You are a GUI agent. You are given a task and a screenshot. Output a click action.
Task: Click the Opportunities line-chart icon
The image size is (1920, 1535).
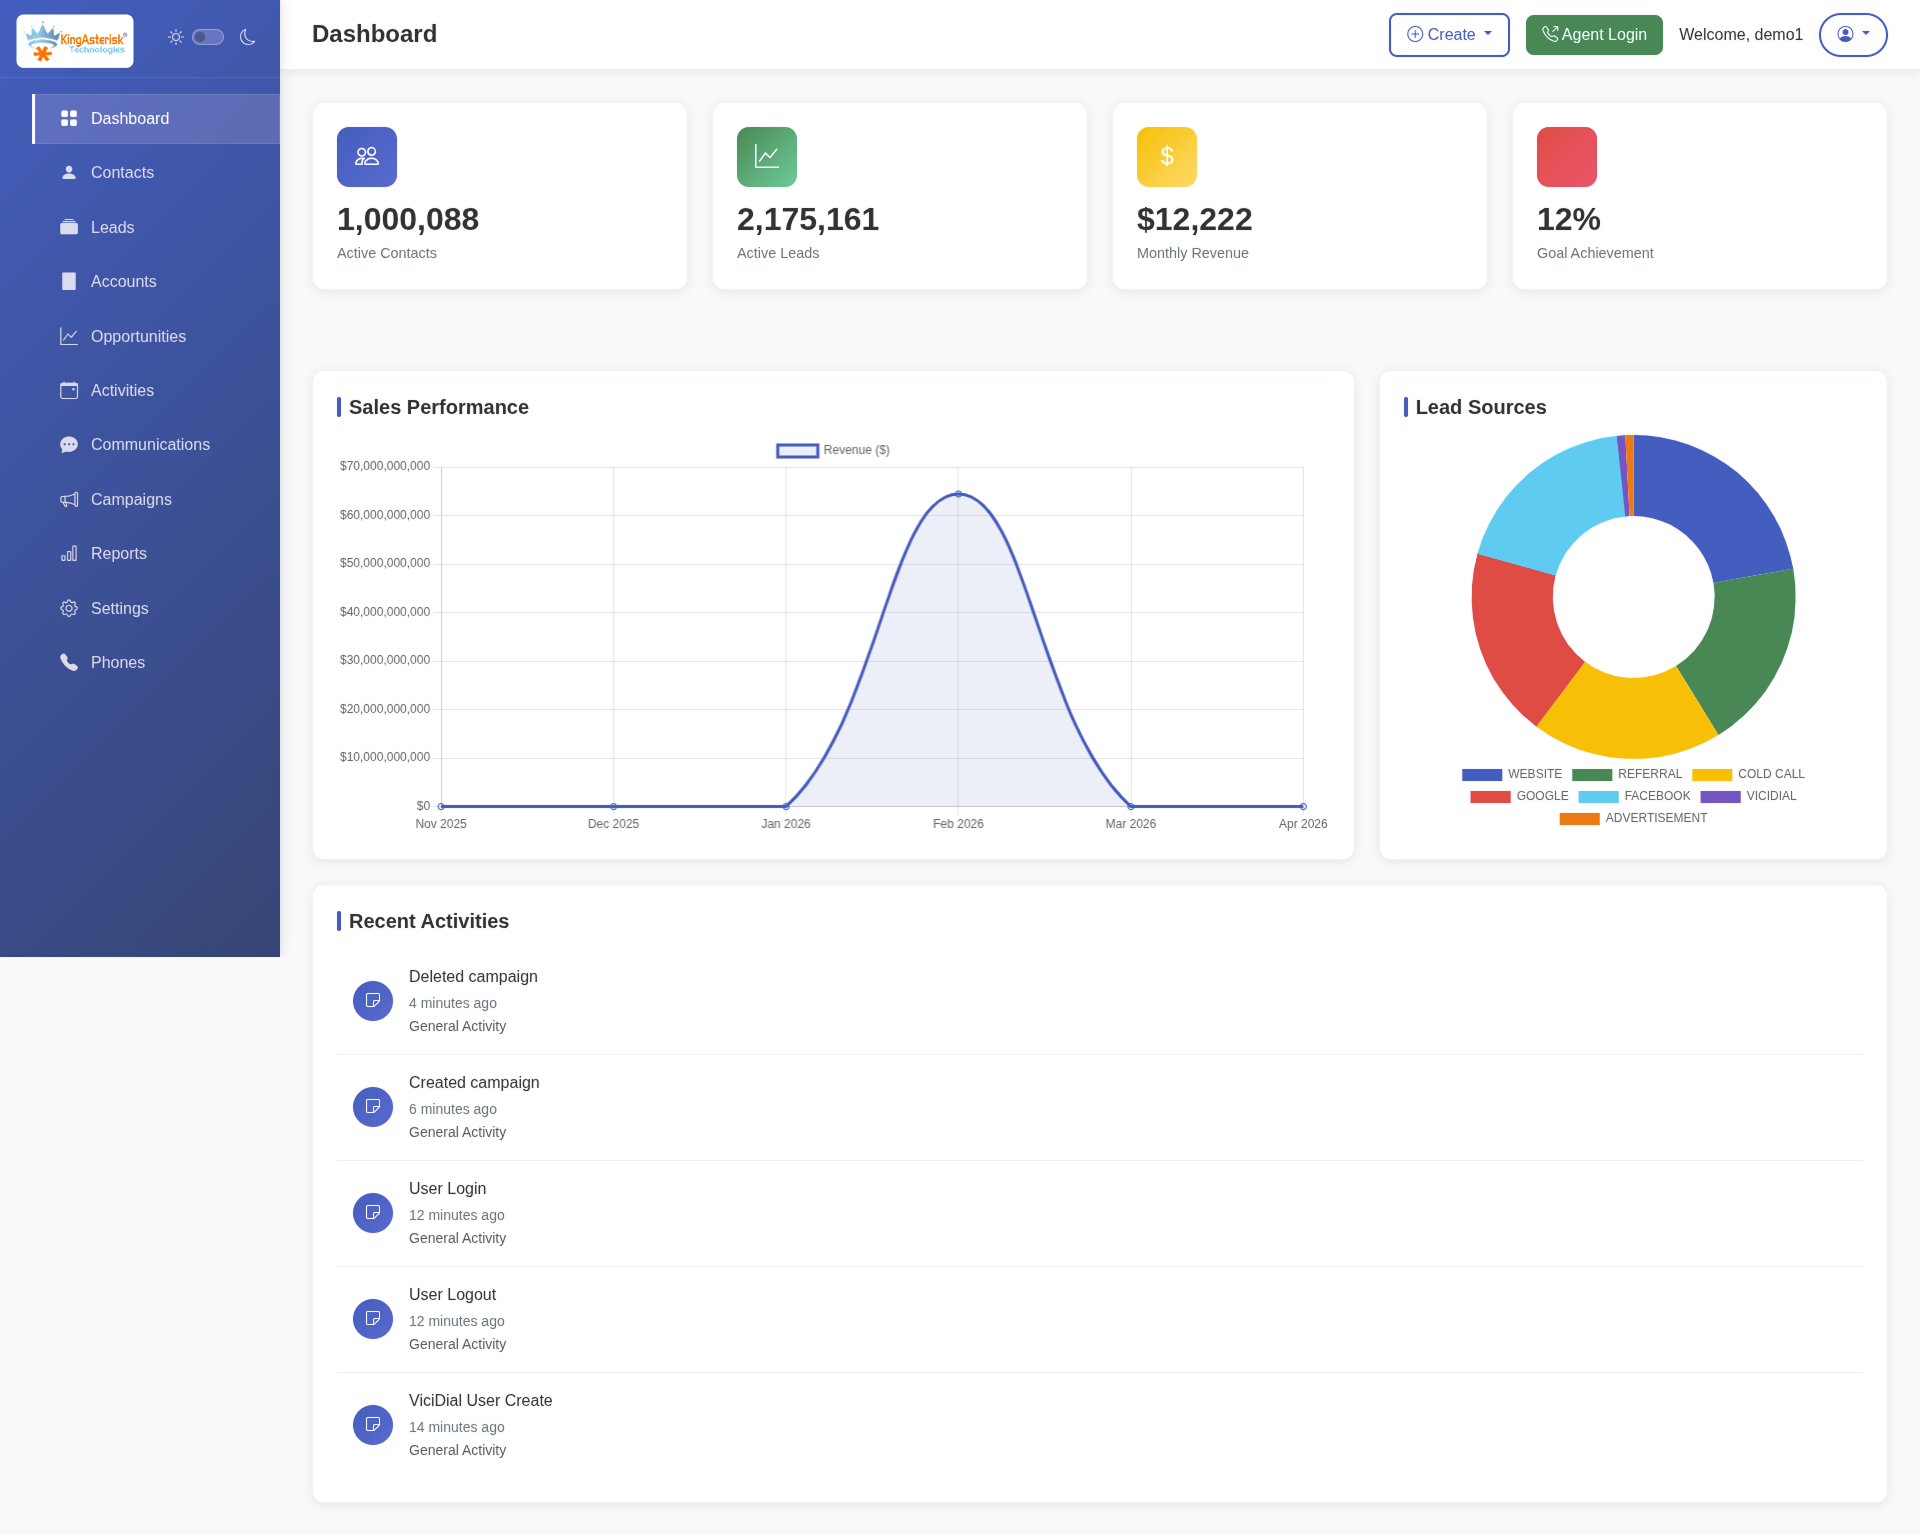pyautogui.click(x=69, y=336)
